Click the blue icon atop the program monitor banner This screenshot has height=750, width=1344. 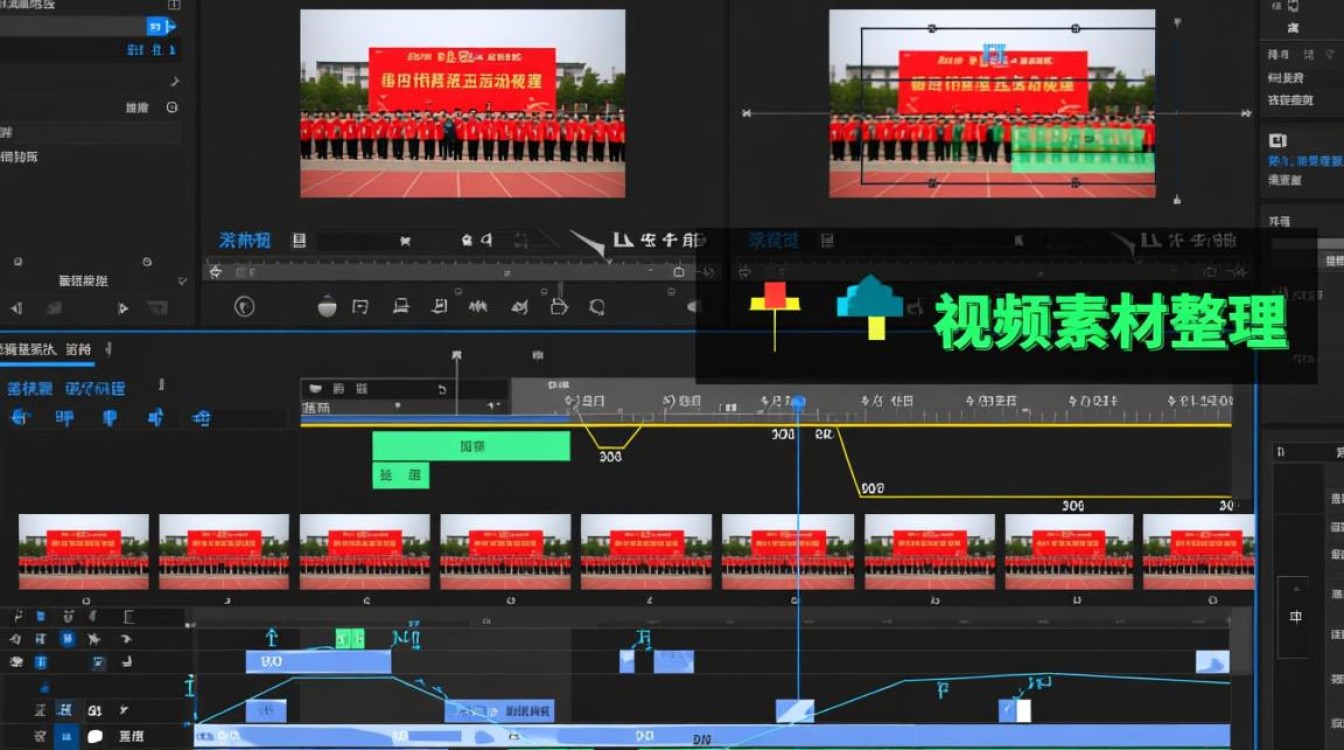994,54
